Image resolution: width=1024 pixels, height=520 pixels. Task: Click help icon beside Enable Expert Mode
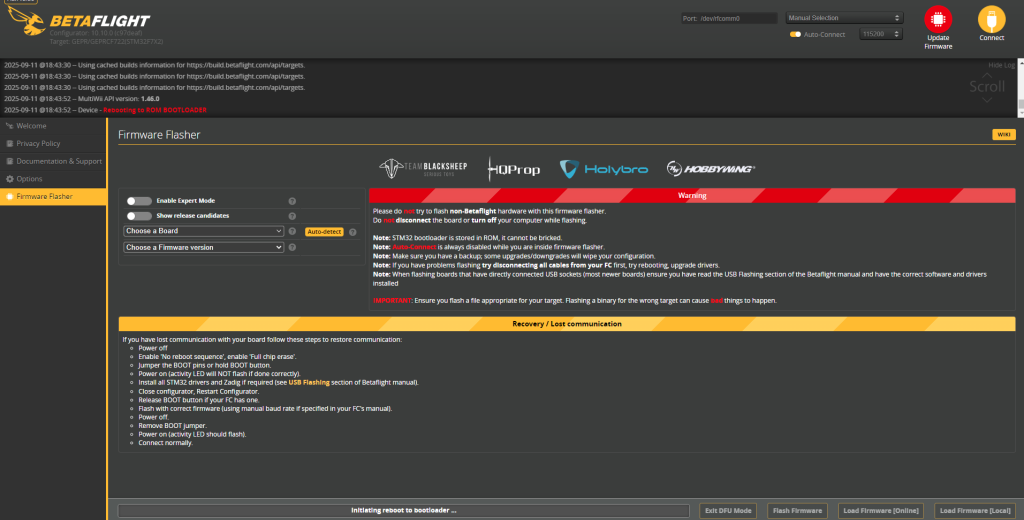point(292,201)
